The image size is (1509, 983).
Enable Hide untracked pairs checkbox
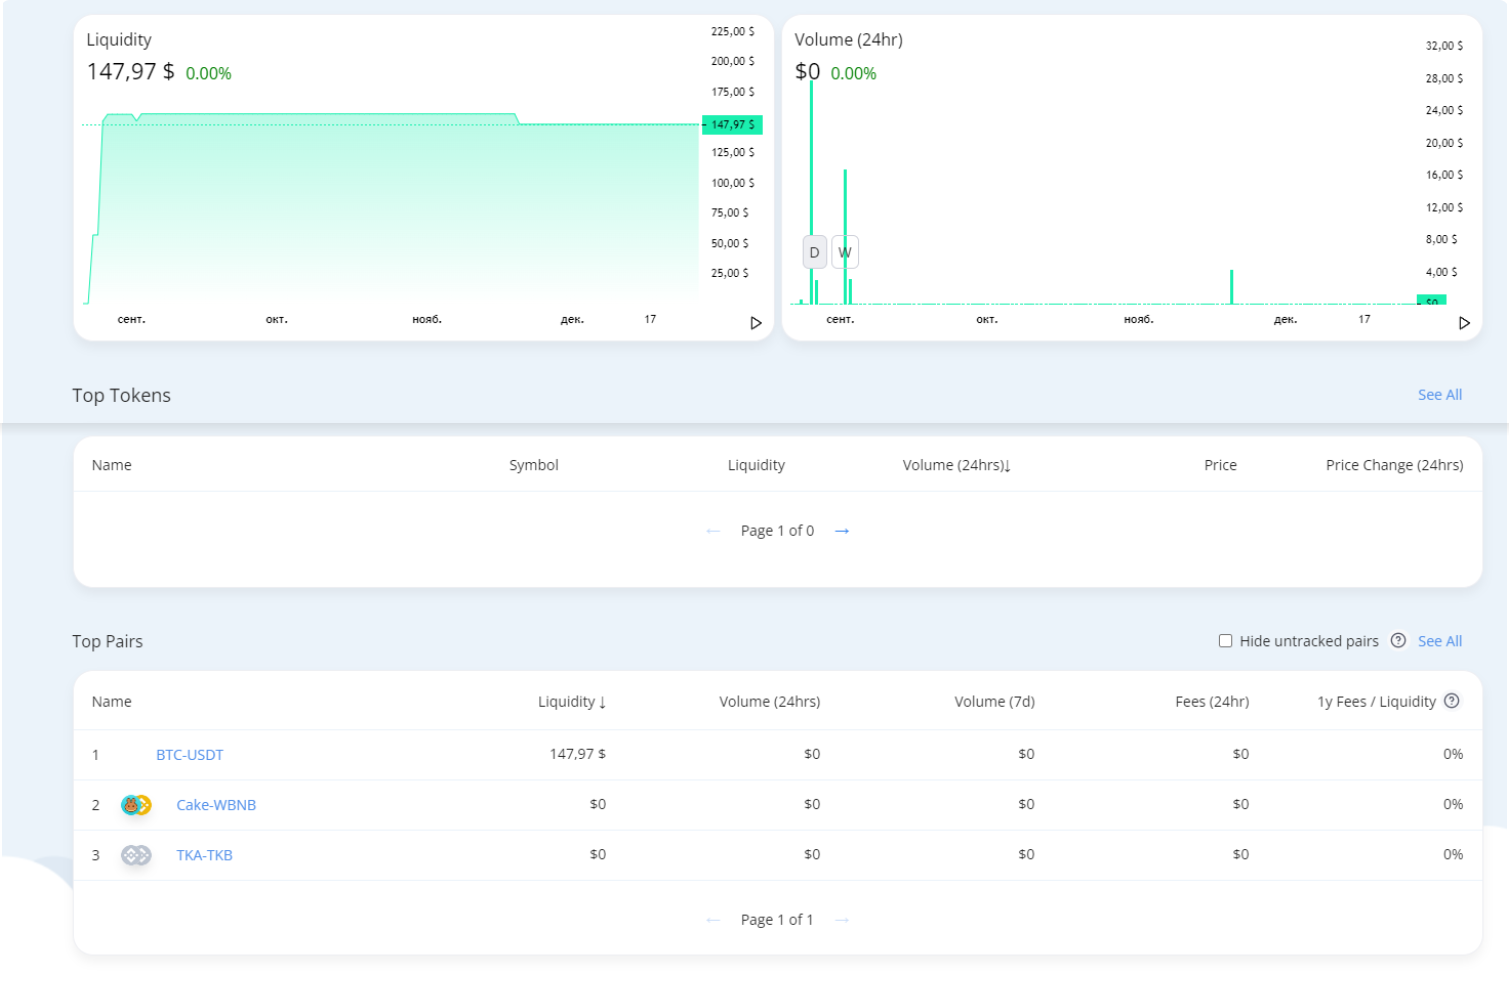(x=1225, y=641)
